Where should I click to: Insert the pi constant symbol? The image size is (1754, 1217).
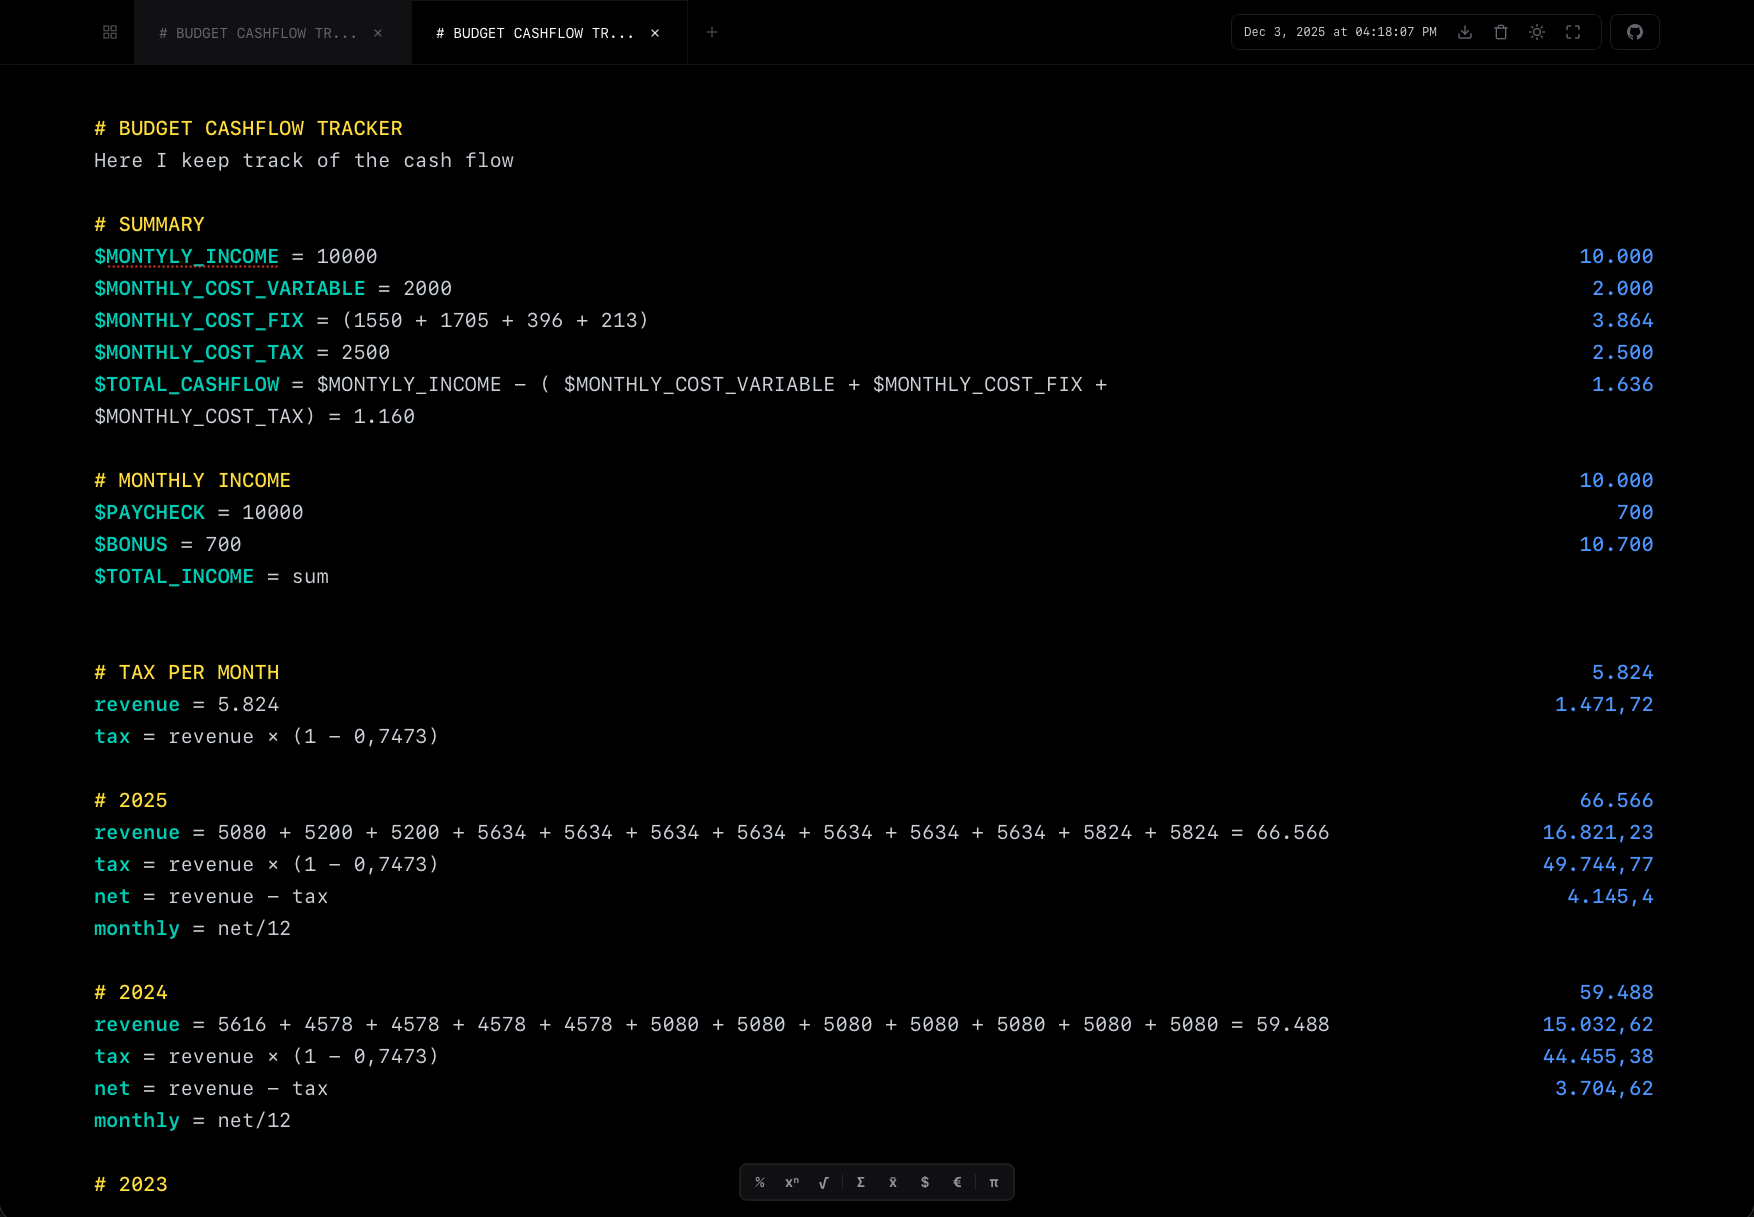993,1182
